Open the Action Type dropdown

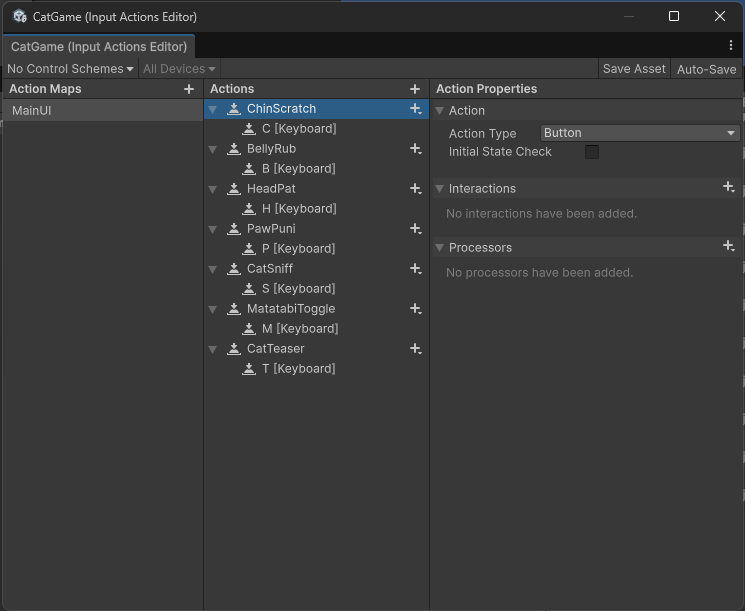[639, 133]
